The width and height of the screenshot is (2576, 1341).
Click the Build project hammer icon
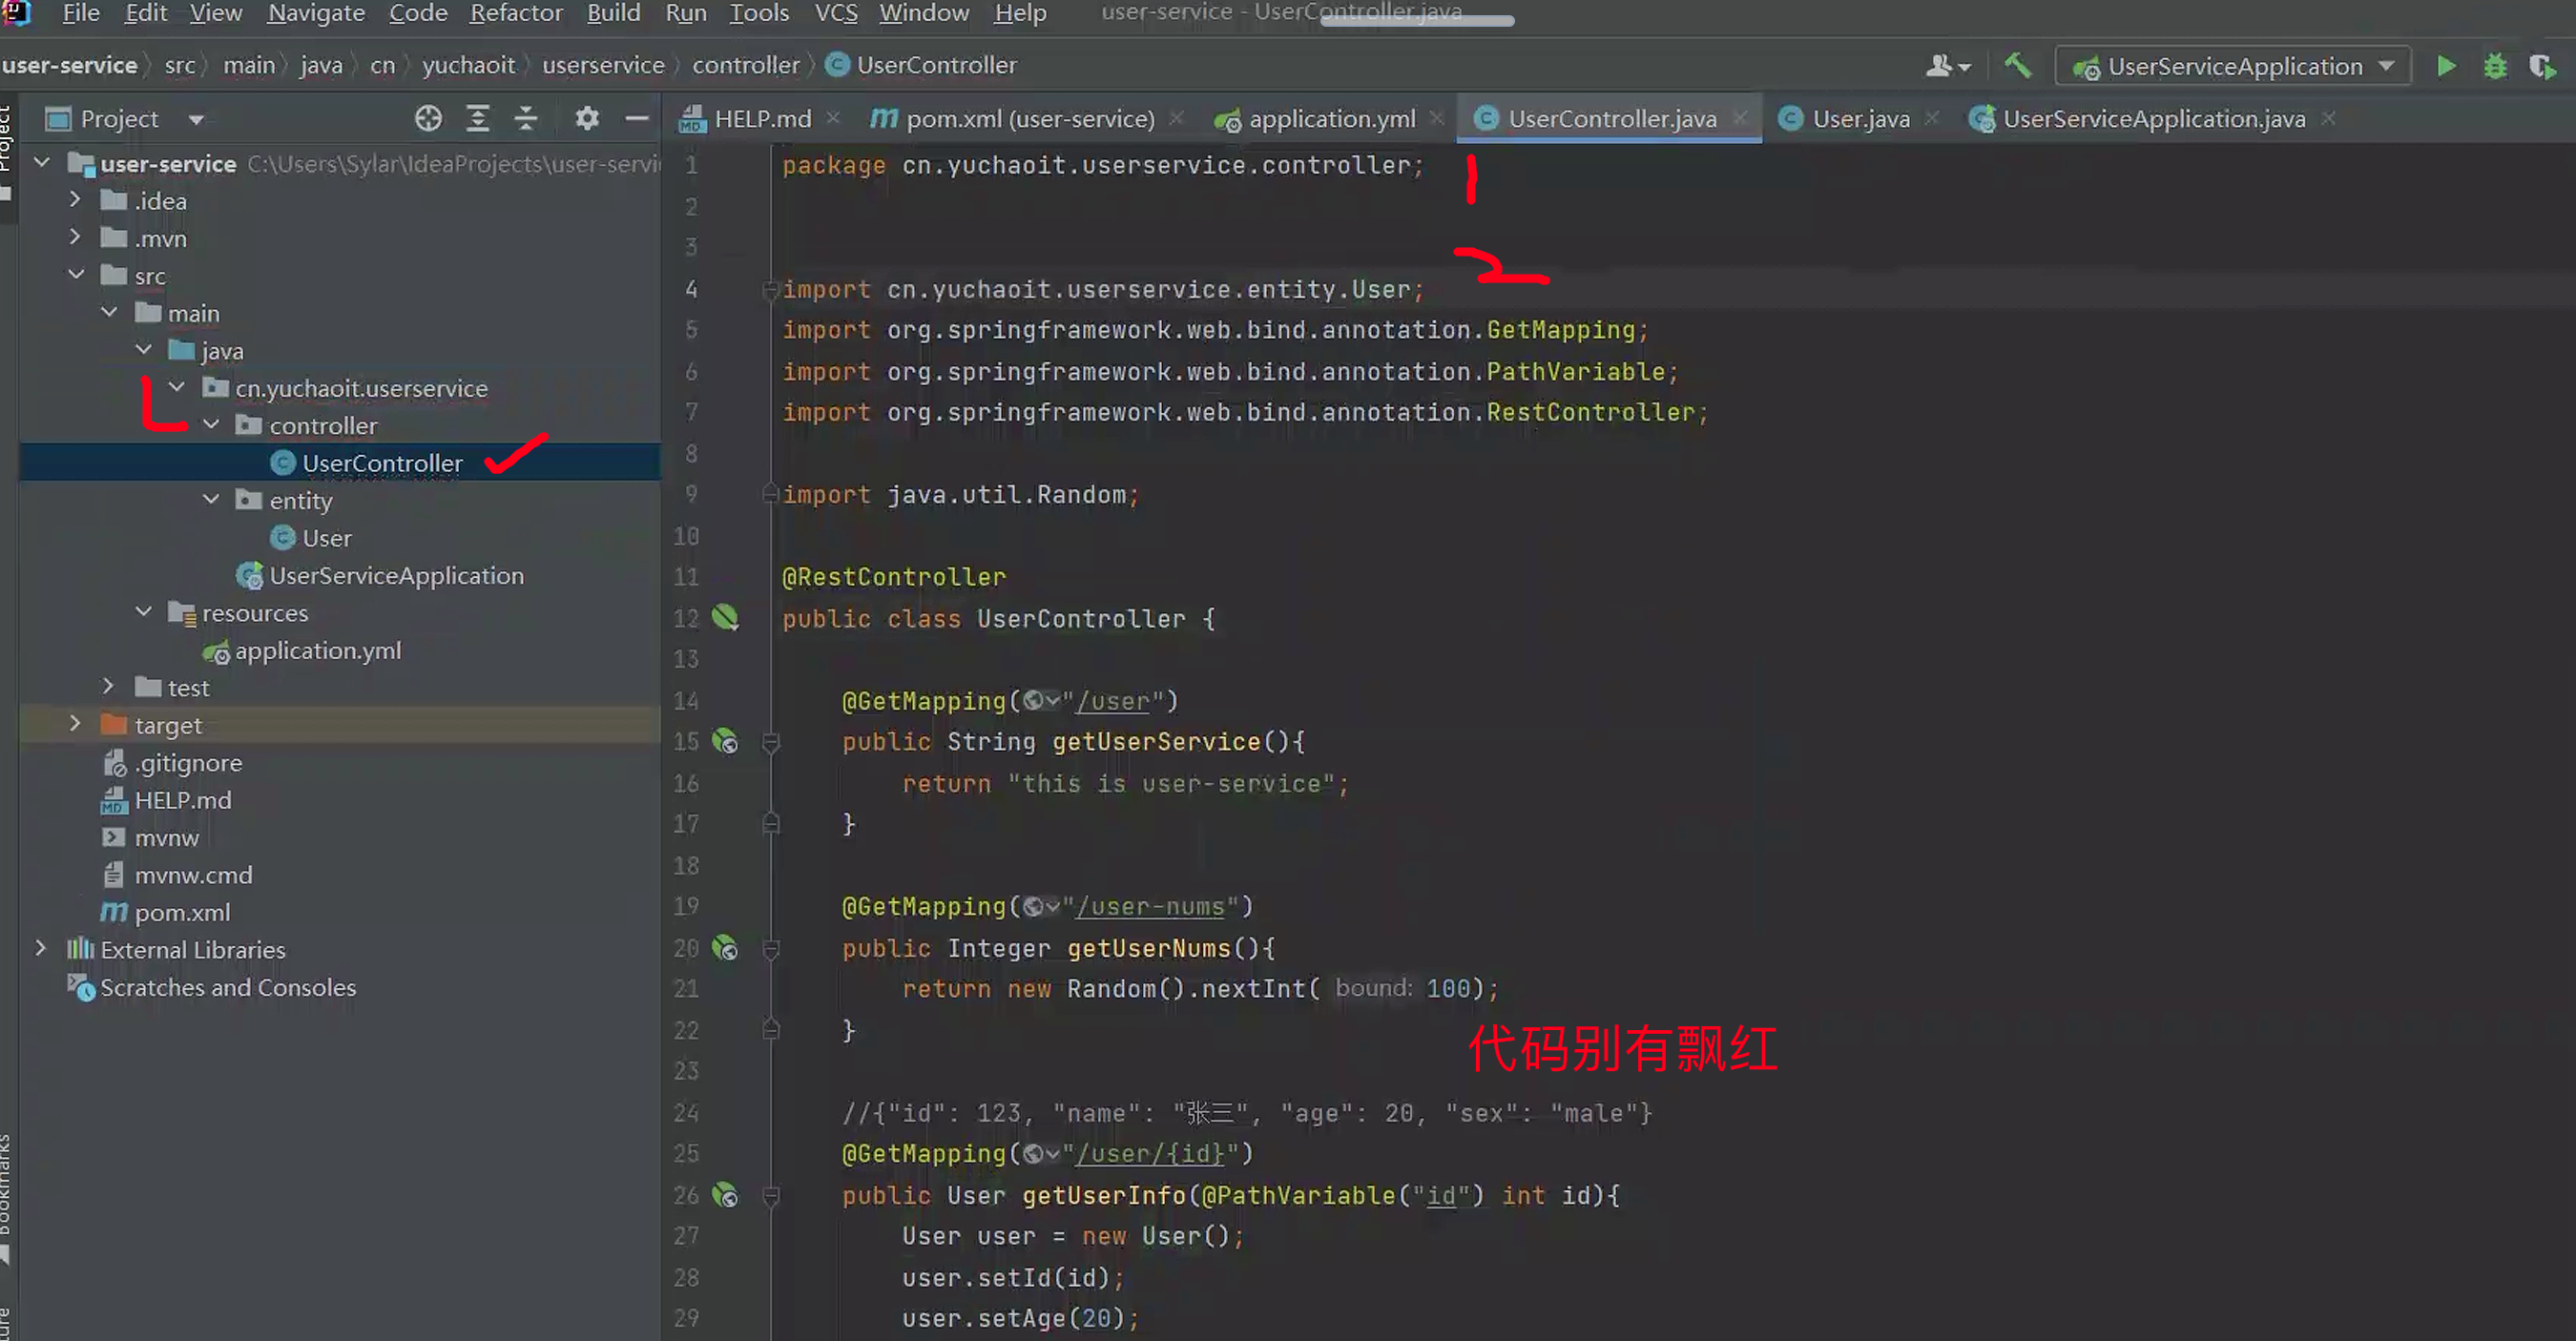[x=2017, y=66]
